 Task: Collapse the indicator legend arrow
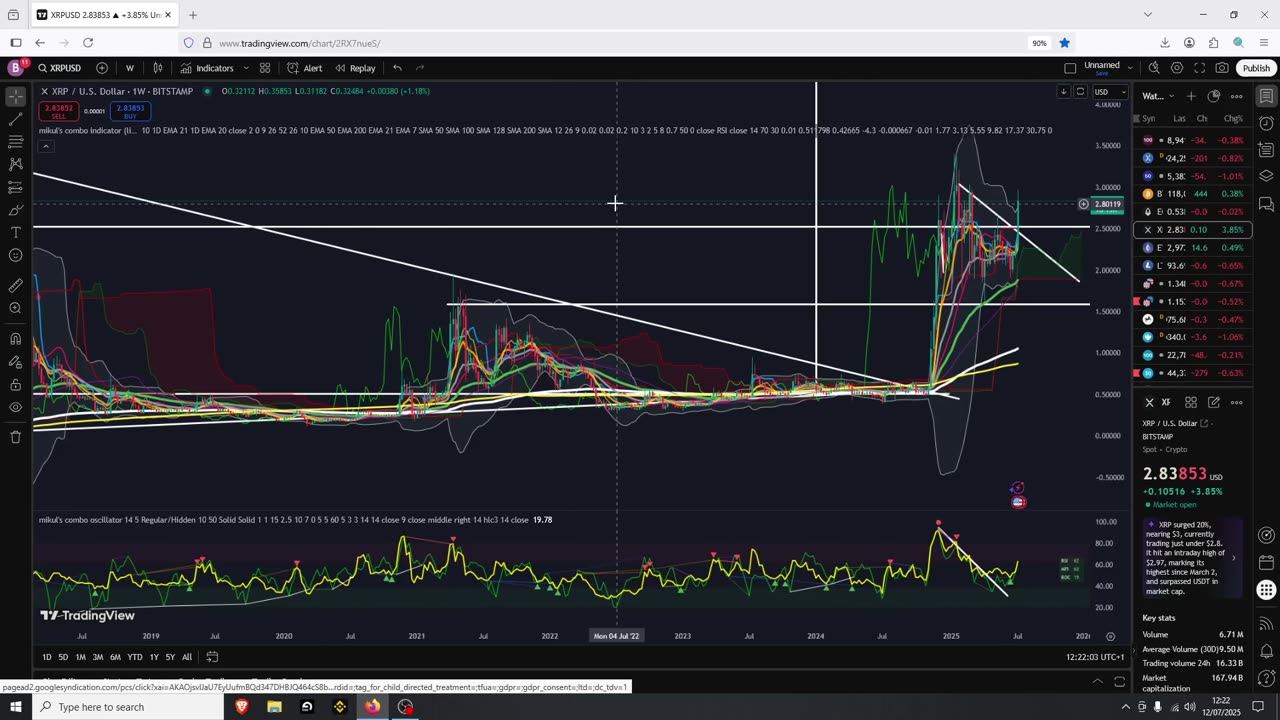pyautogui.click(x=45, y=146)
